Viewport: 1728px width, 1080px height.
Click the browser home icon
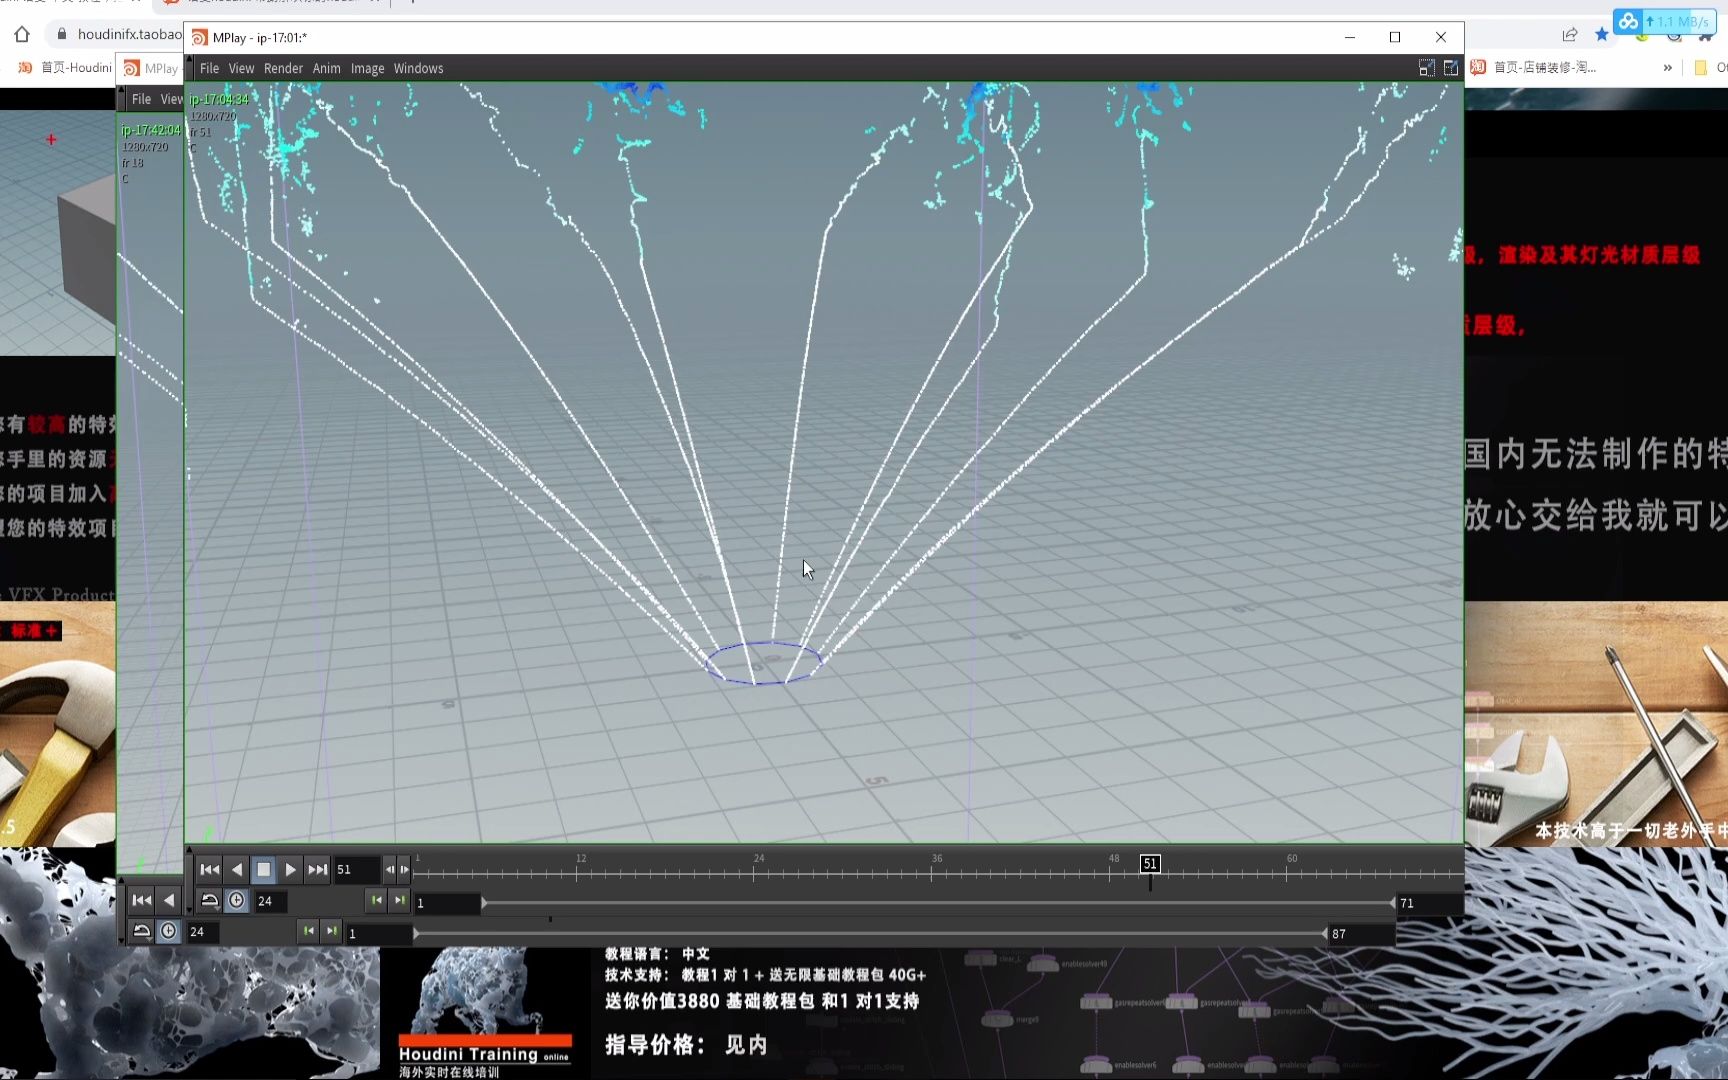click(22, 34)
